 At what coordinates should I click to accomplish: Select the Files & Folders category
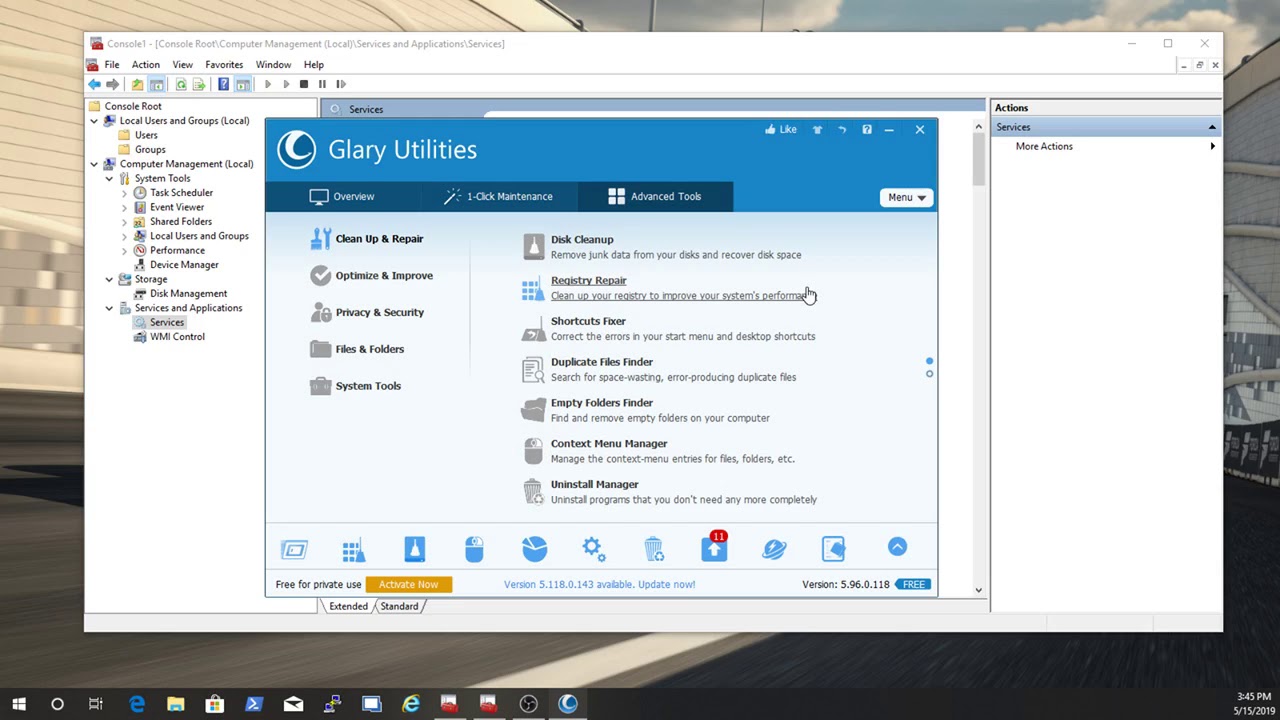357,349
